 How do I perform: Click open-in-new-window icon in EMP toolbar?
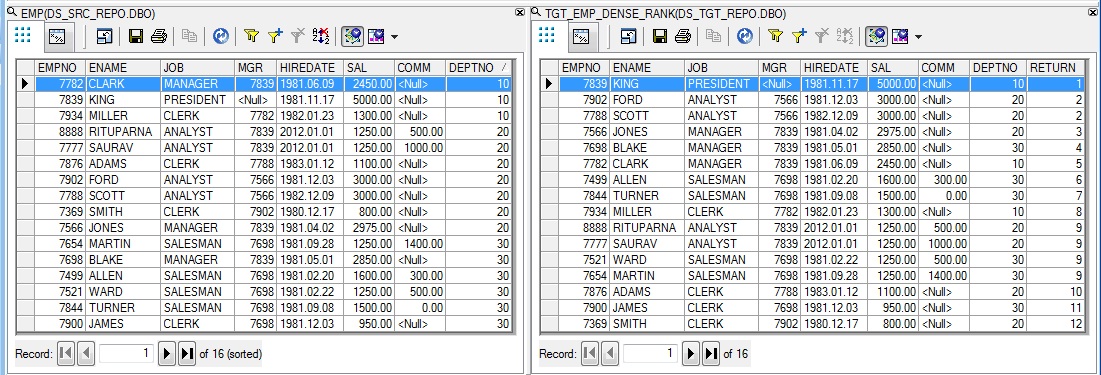coord(105,37)
